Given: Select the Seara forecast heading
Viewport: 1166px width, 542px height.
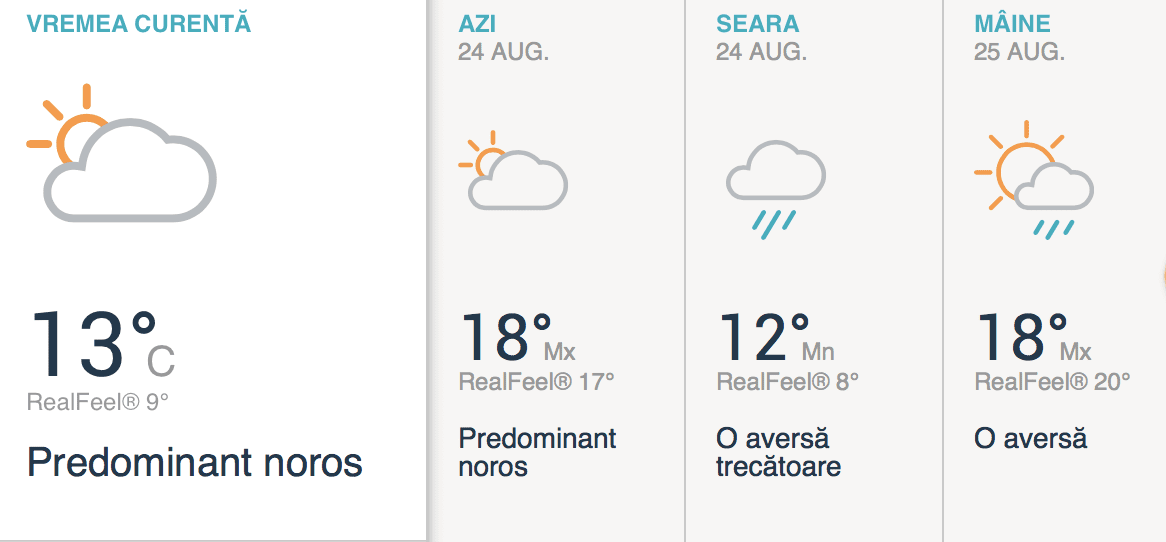Looking at the screenshot, I should coord(757,24).
